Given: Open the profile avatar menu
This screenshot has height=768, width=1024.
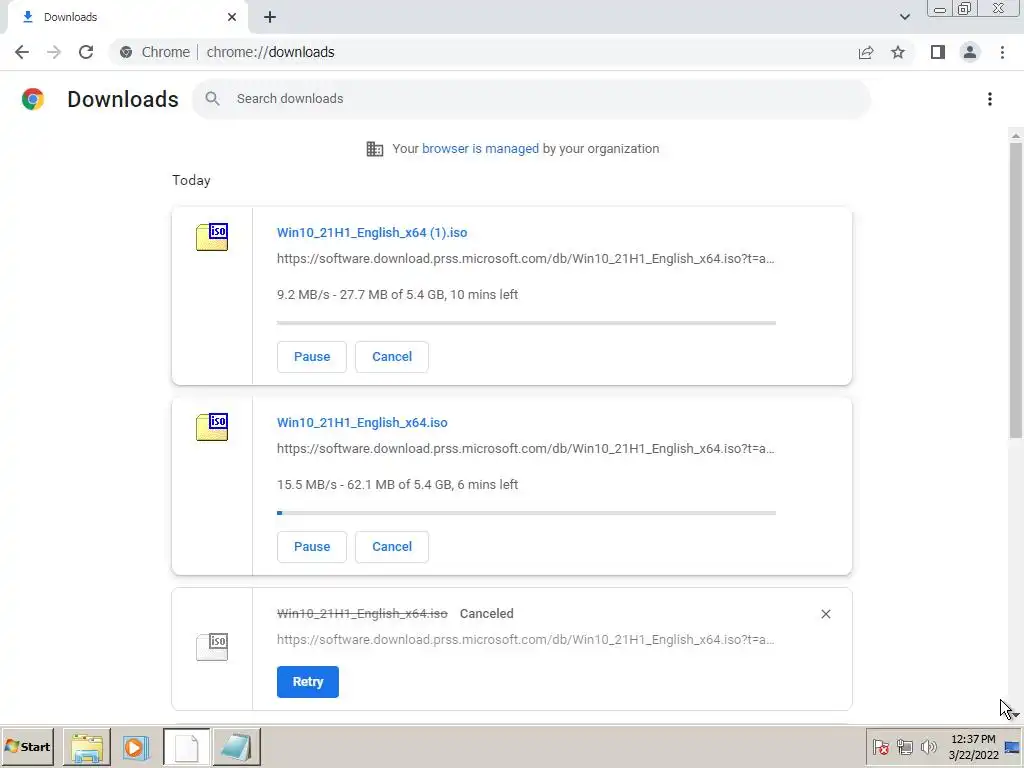Looking at the screenshot, I should 970,52.
